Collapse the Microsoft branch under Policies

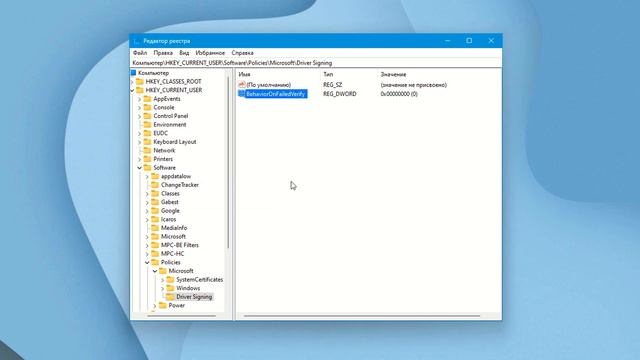155,271
